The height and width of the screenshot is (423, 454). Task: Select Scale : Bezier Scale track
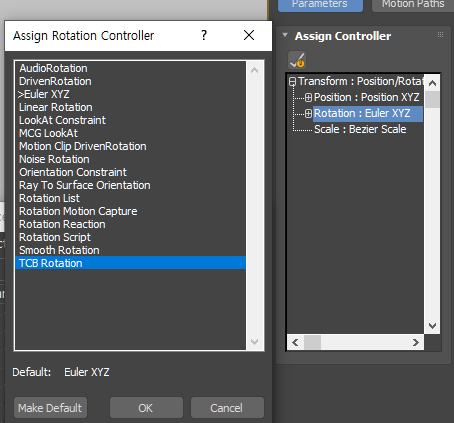point(360,129)
